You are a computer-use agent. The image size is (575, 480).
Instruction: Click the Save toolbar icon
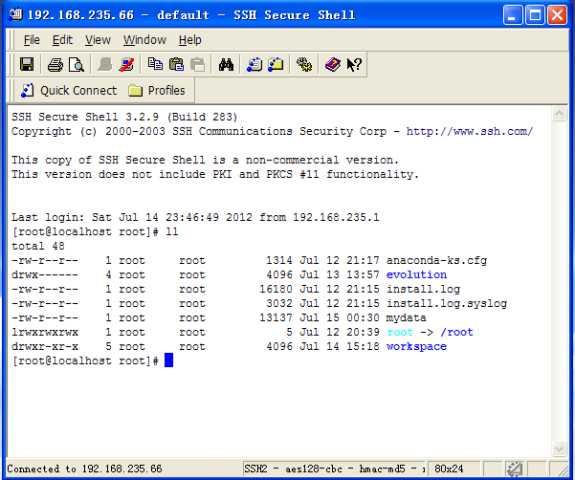pos(26,65)
